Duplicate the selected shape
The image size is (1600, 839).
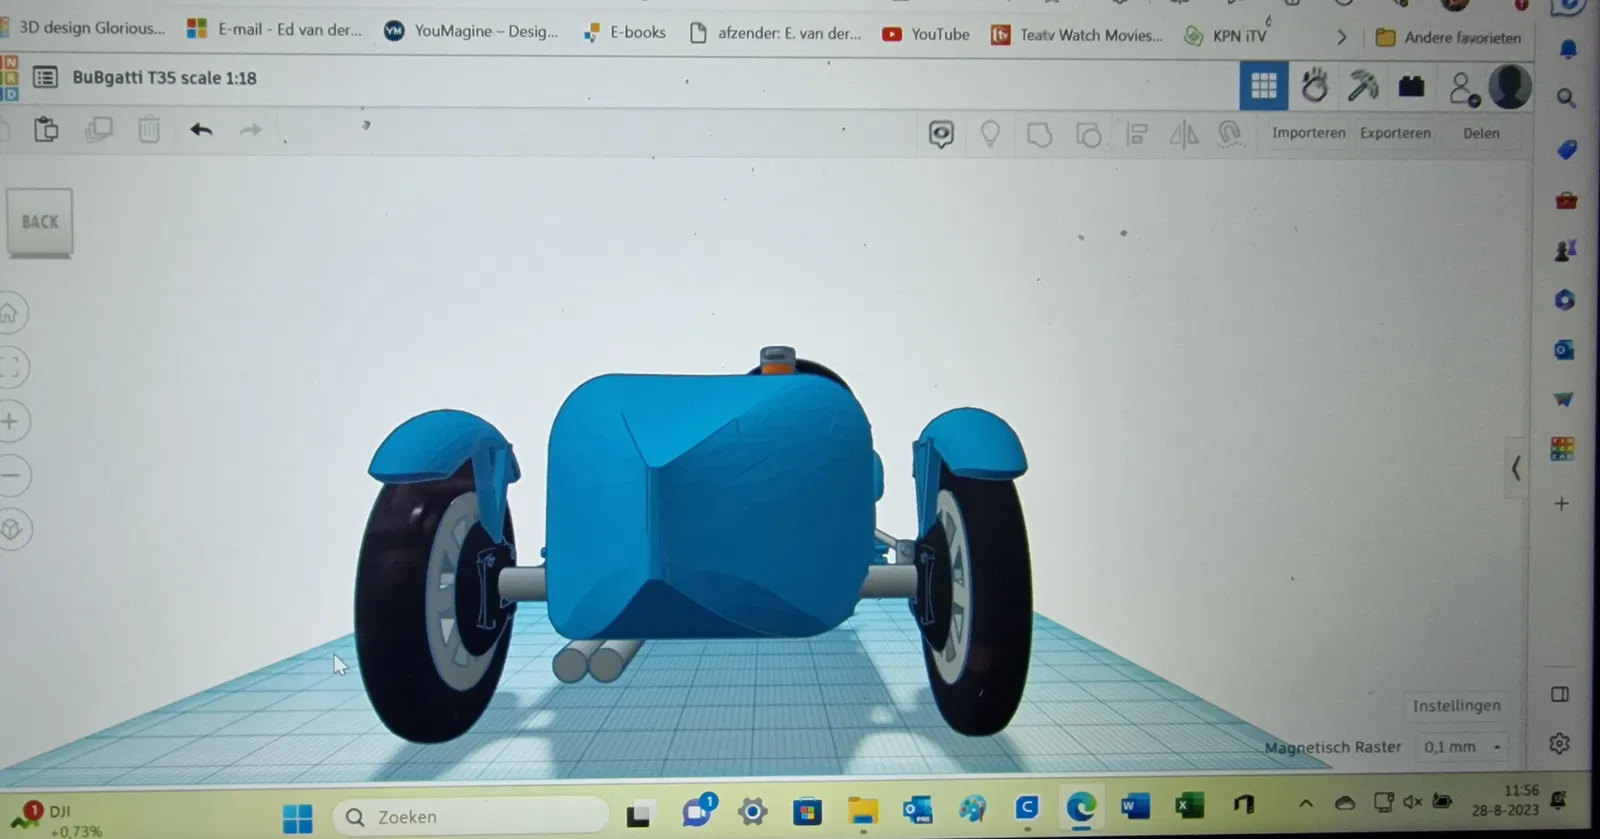point(98,130)
